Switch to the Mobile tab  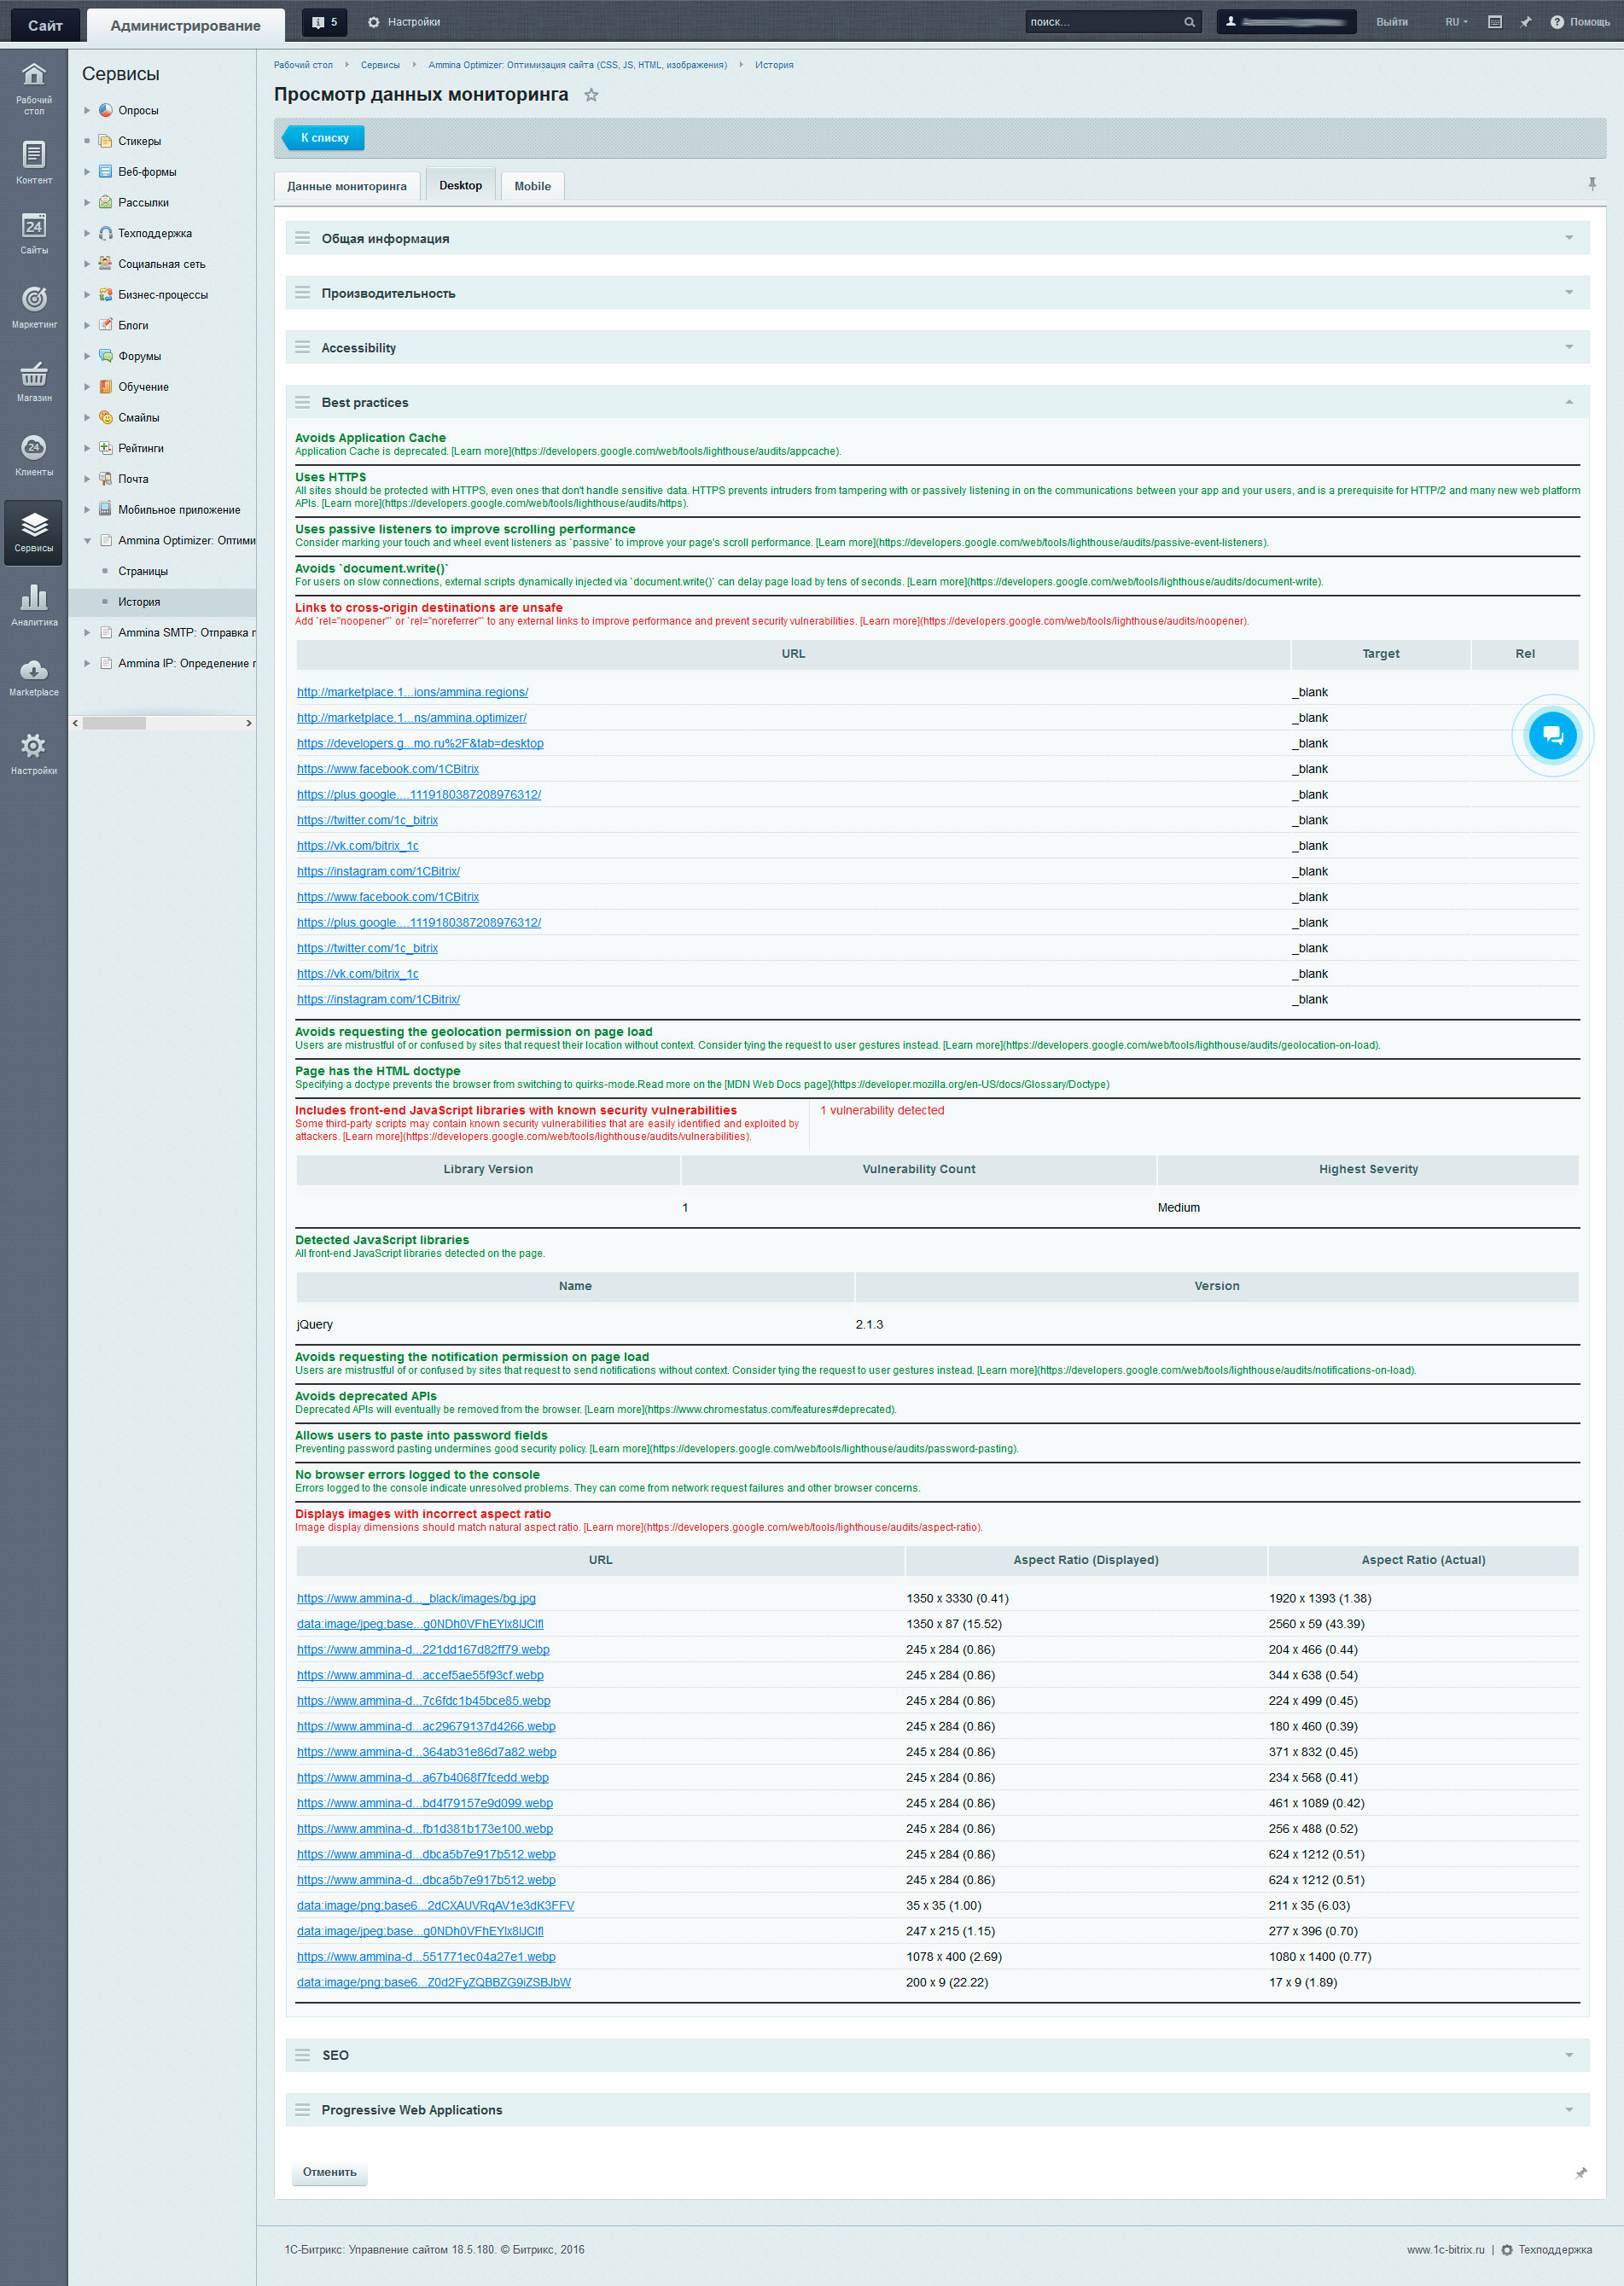click(x=532, y=186)
